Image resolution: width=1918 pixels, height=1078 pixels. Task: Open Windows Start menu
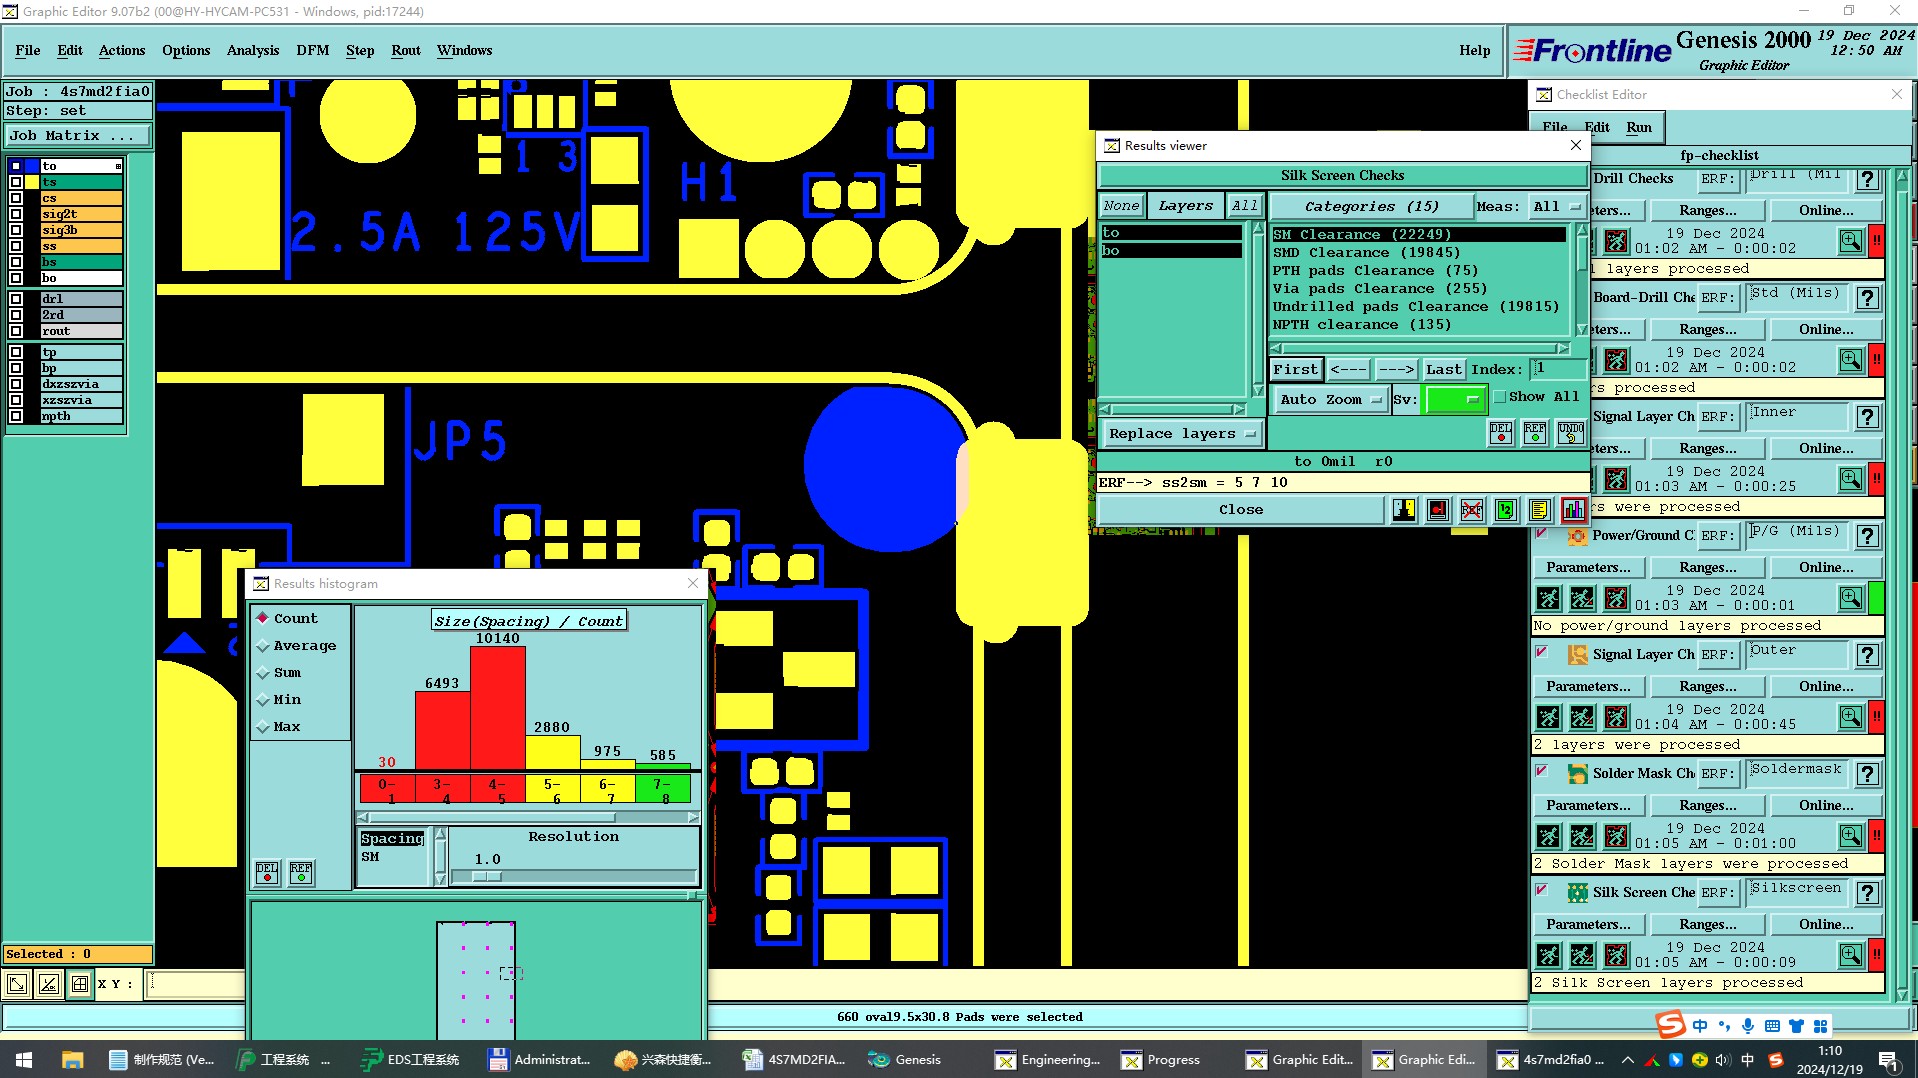[24, 1060]
